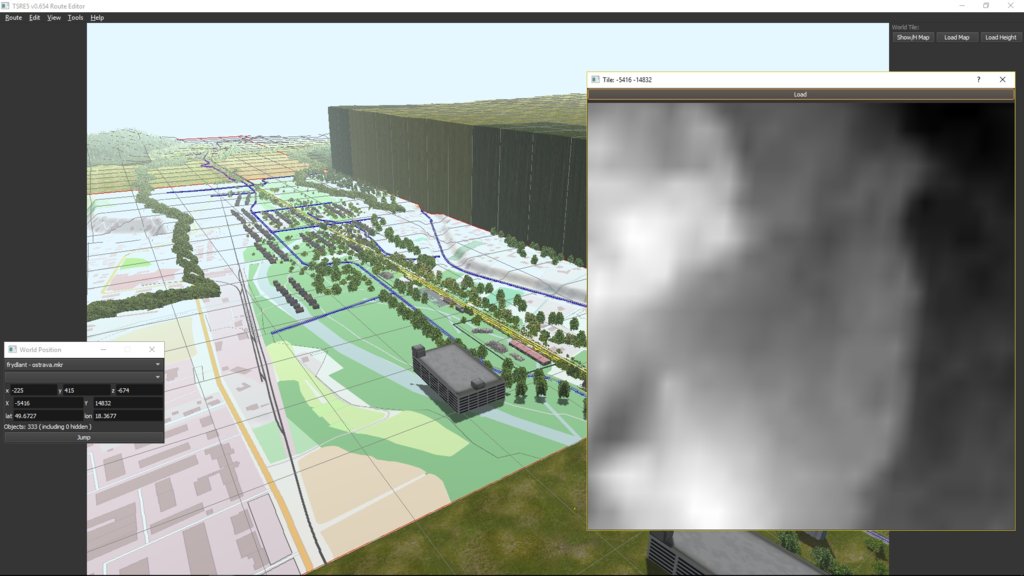Expand the frydlant - ostrava.mkr dropdown
This screenshot has width=1024, height=576.
tap(84, 365)
